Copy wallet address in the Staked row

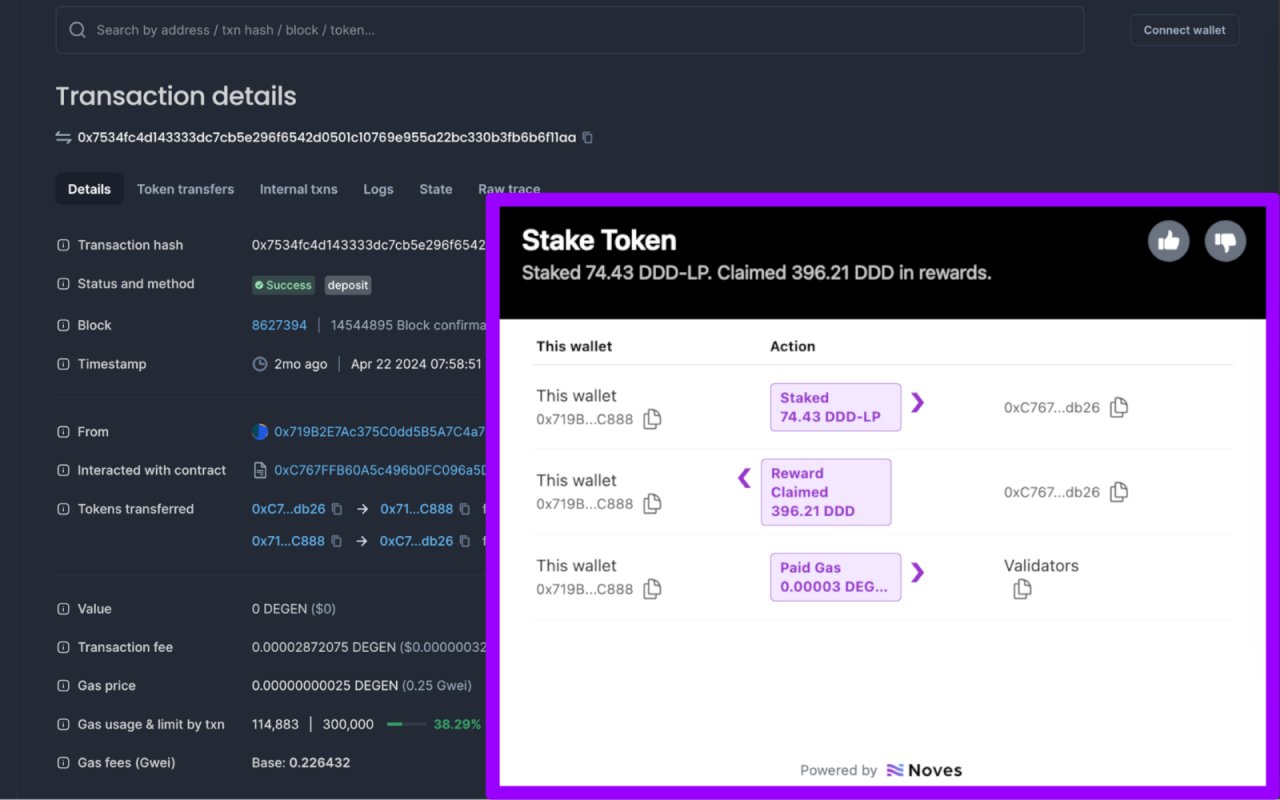tap(652, 419)
